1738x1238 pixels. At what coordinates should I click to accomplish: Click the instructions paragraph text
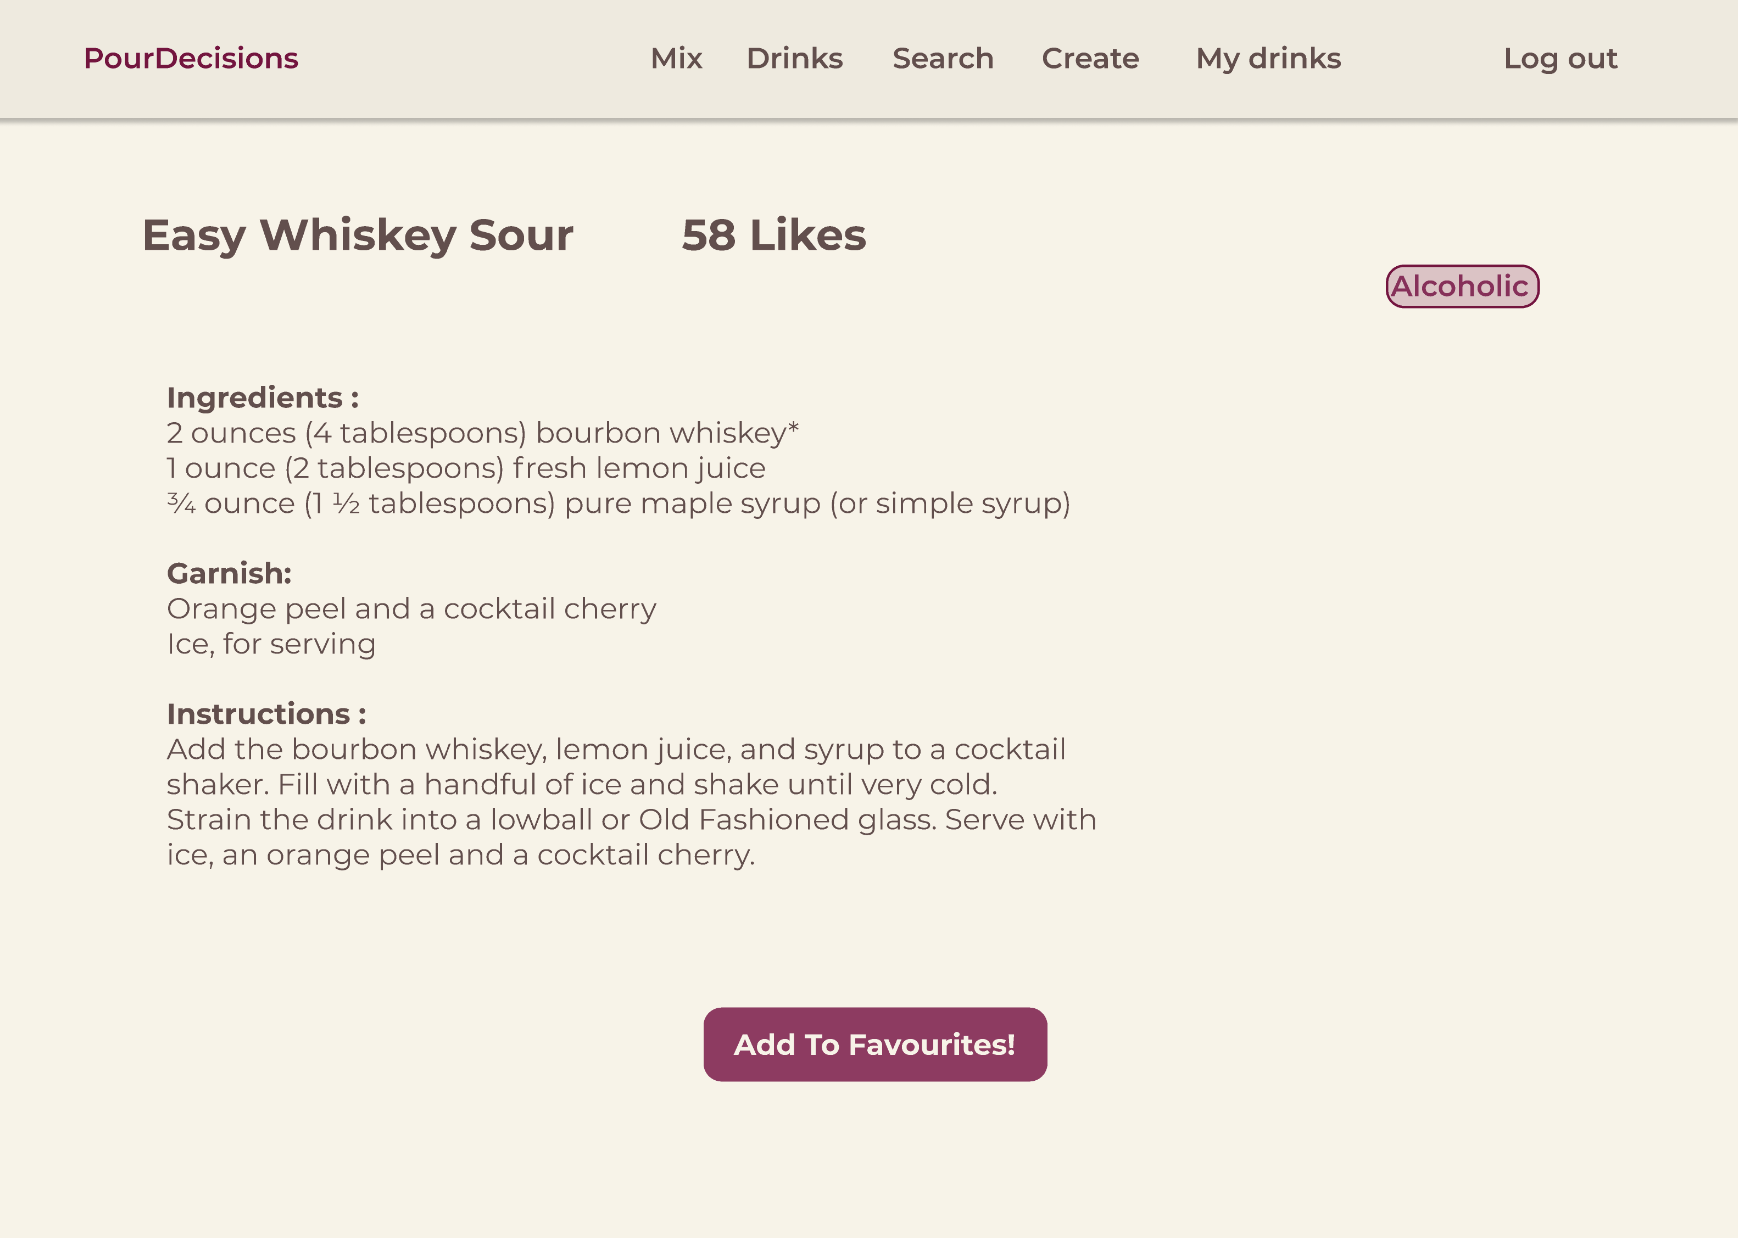coord(632,802)
